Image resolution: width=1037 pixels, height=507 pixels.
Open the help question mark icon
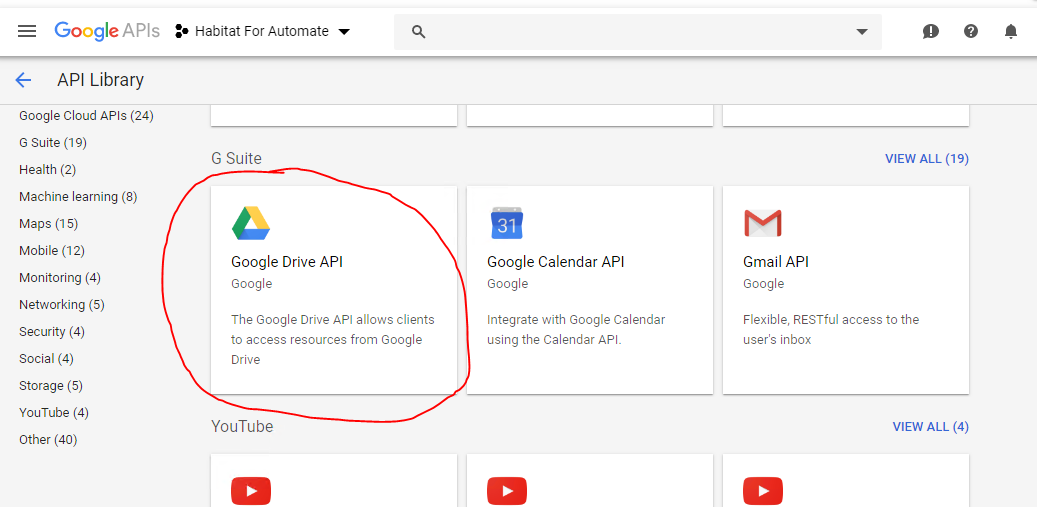[970, 31]
